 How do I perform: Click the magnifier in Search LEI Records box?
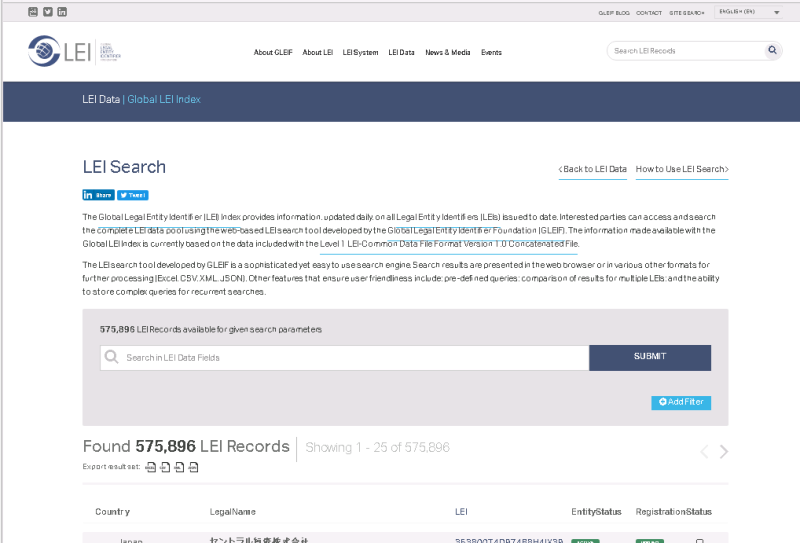click(772, 50)
